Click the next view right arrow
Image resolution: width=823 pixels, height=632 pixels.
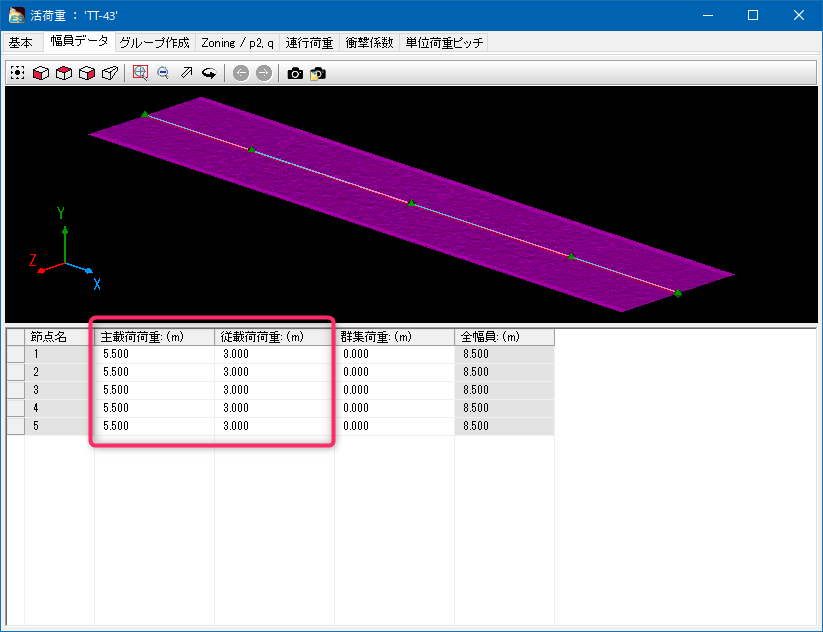264,73
